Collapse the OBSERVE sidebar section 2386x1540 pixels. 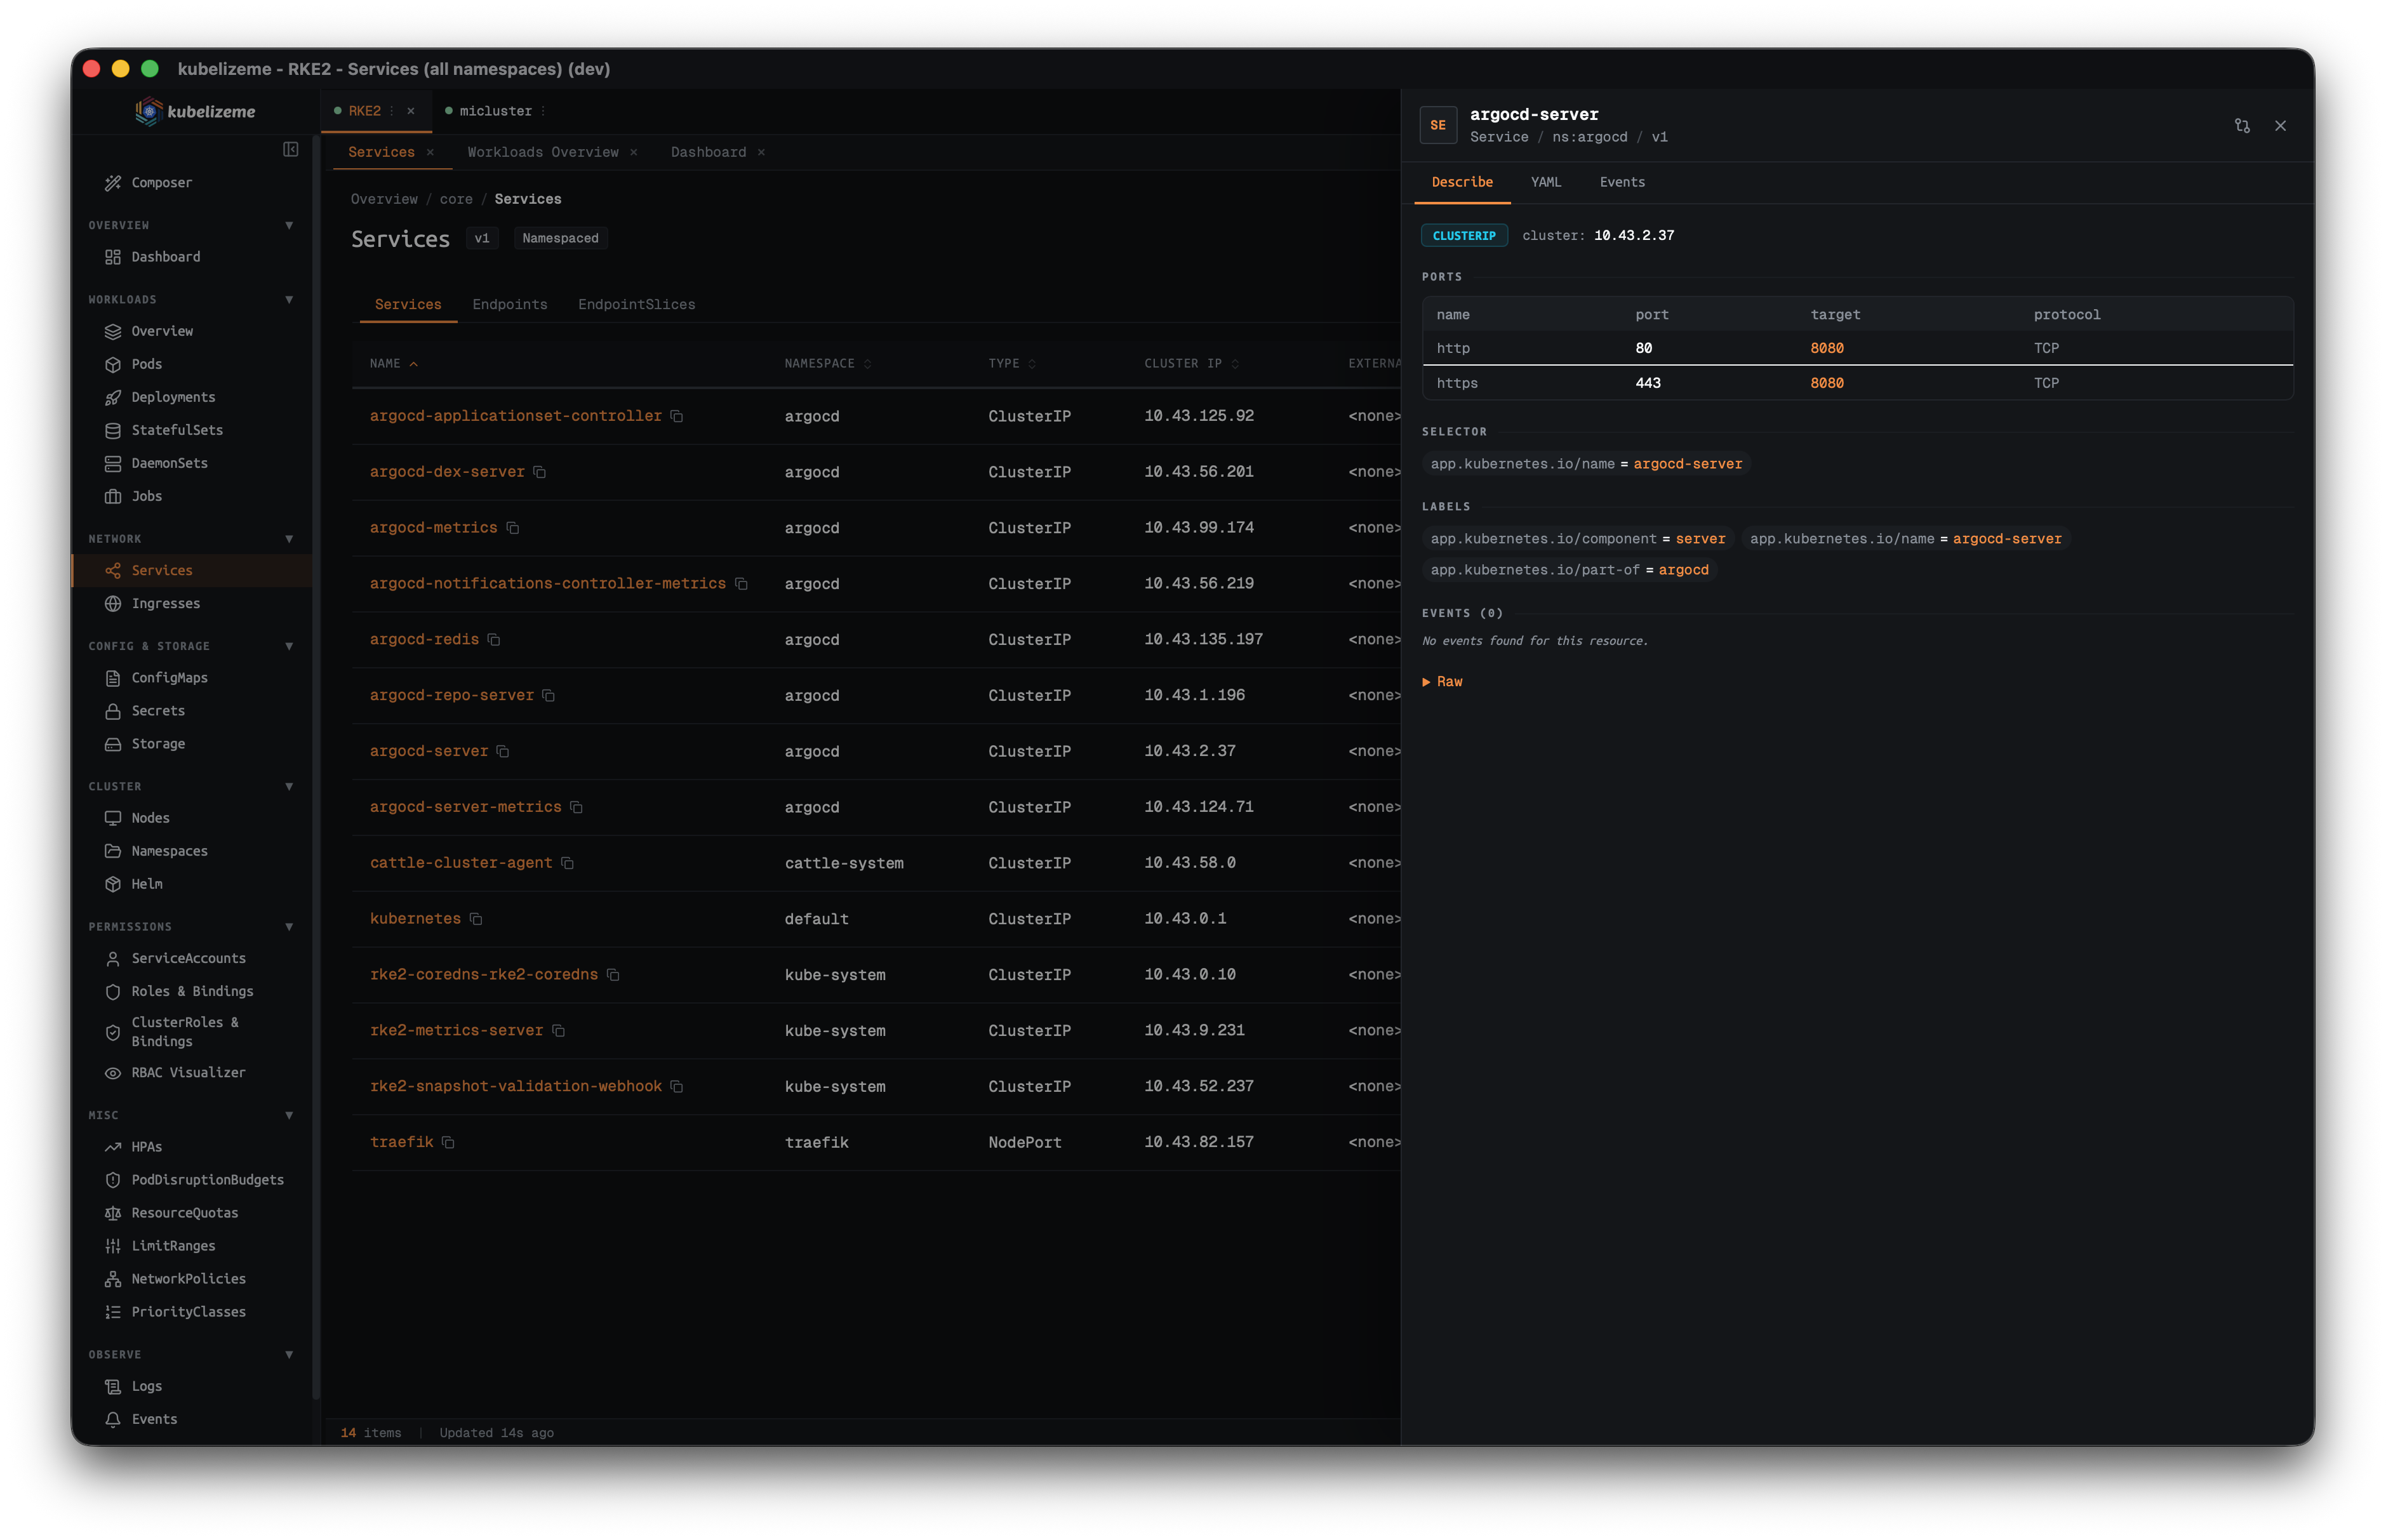289,1355
